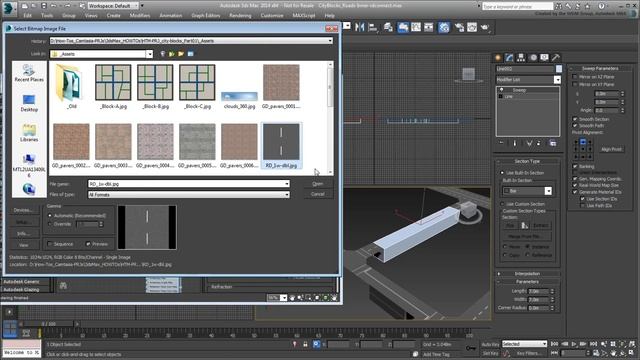The width and height of the screenshot is (640, 360).
Task: Toggle Banking checkbox
Action: [575, 167]
